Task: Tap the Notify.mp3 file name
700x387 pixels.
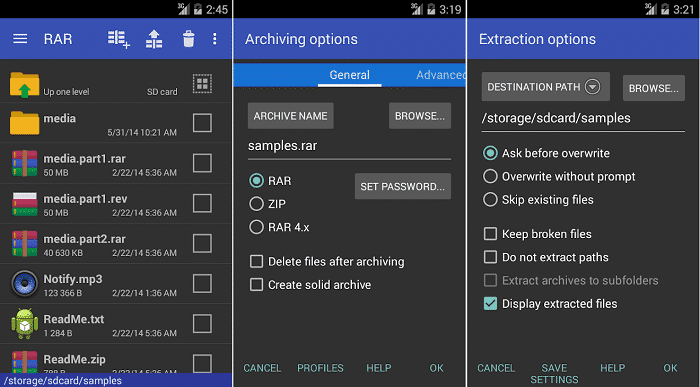Action: pos(73,279)
